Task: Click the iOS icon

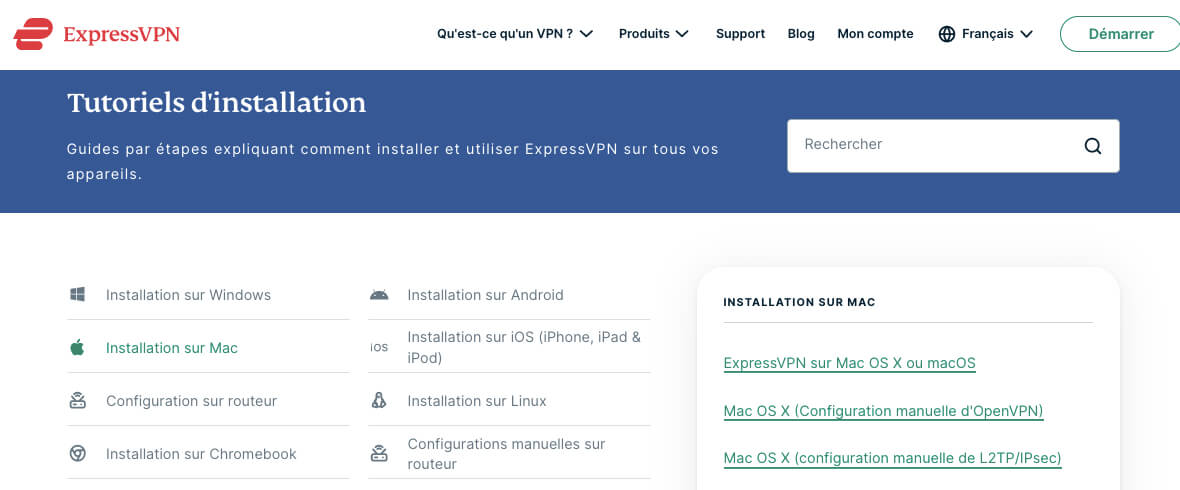Action: [x=379, y=348]
